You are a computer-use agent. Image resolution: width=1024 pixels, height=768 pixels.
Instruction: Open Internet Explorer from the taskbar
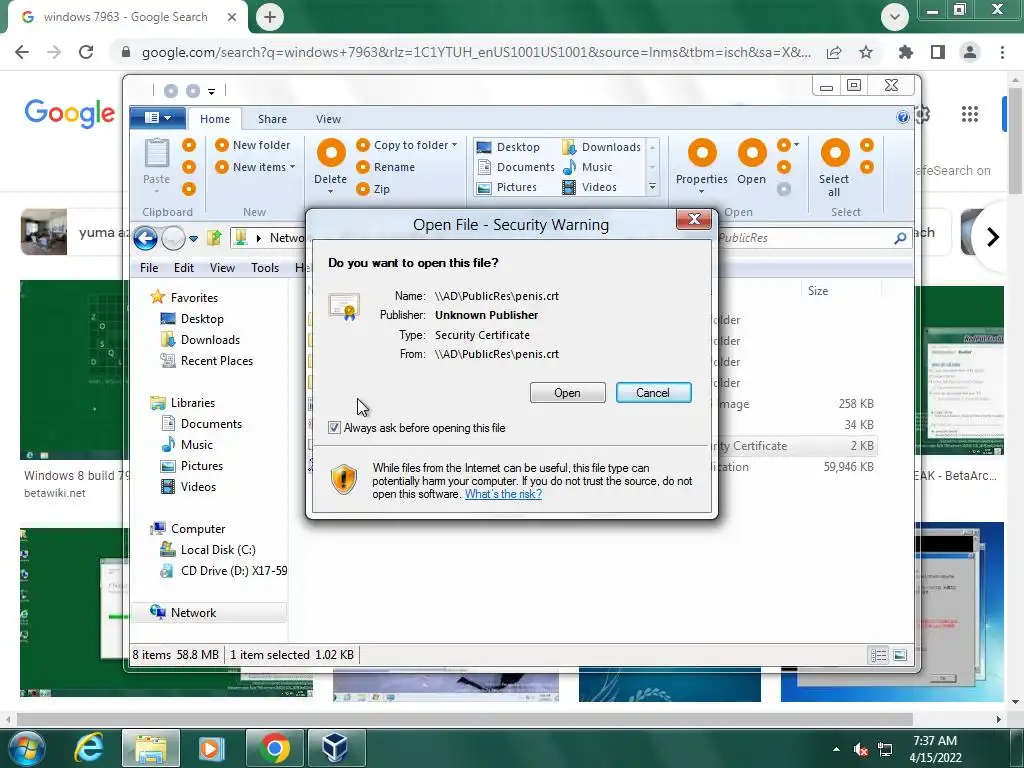point(89,748)
